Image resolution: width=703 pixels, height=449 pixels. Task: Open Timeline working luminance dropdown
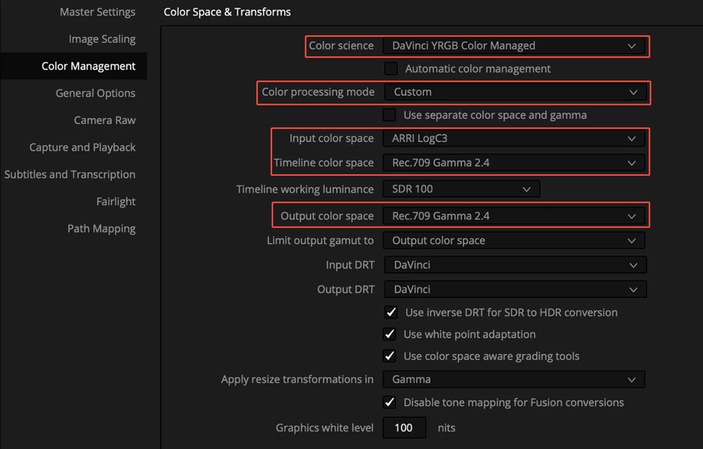pyautogui.click(x=461, y=189)
